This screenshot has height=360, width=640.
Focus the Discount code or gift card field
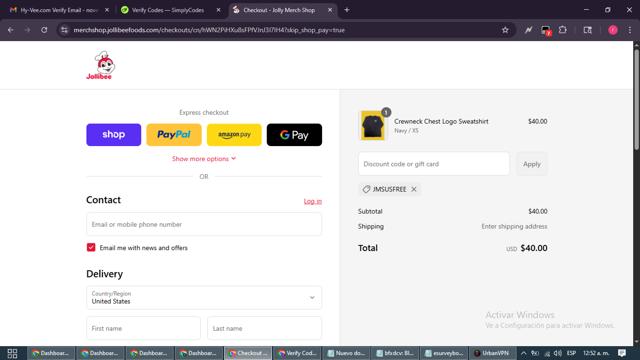pos(433,164)
